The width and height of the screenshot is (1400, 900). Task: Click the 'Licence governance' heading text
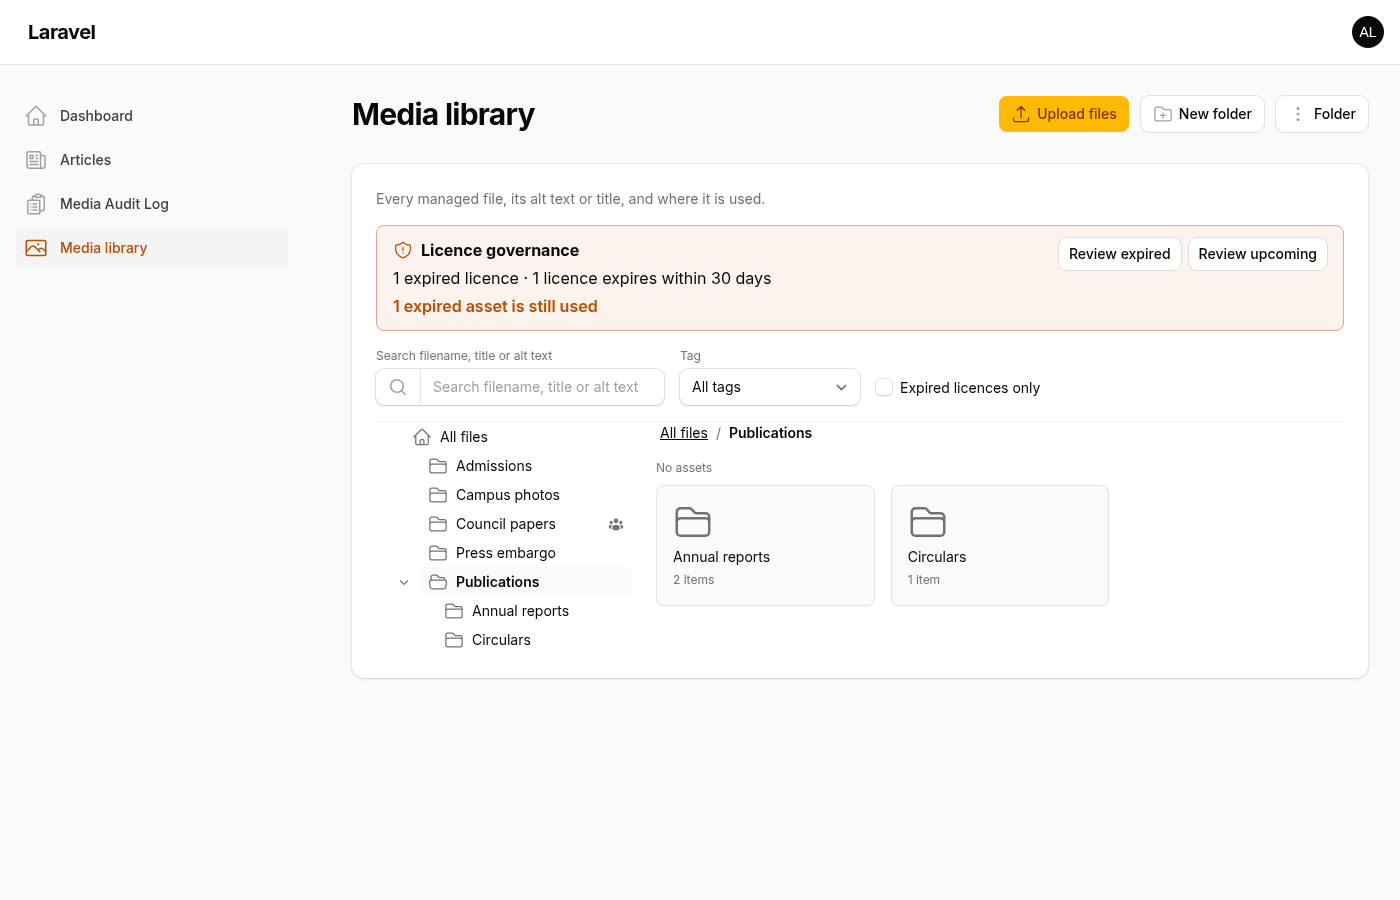(x=500, y=250)
